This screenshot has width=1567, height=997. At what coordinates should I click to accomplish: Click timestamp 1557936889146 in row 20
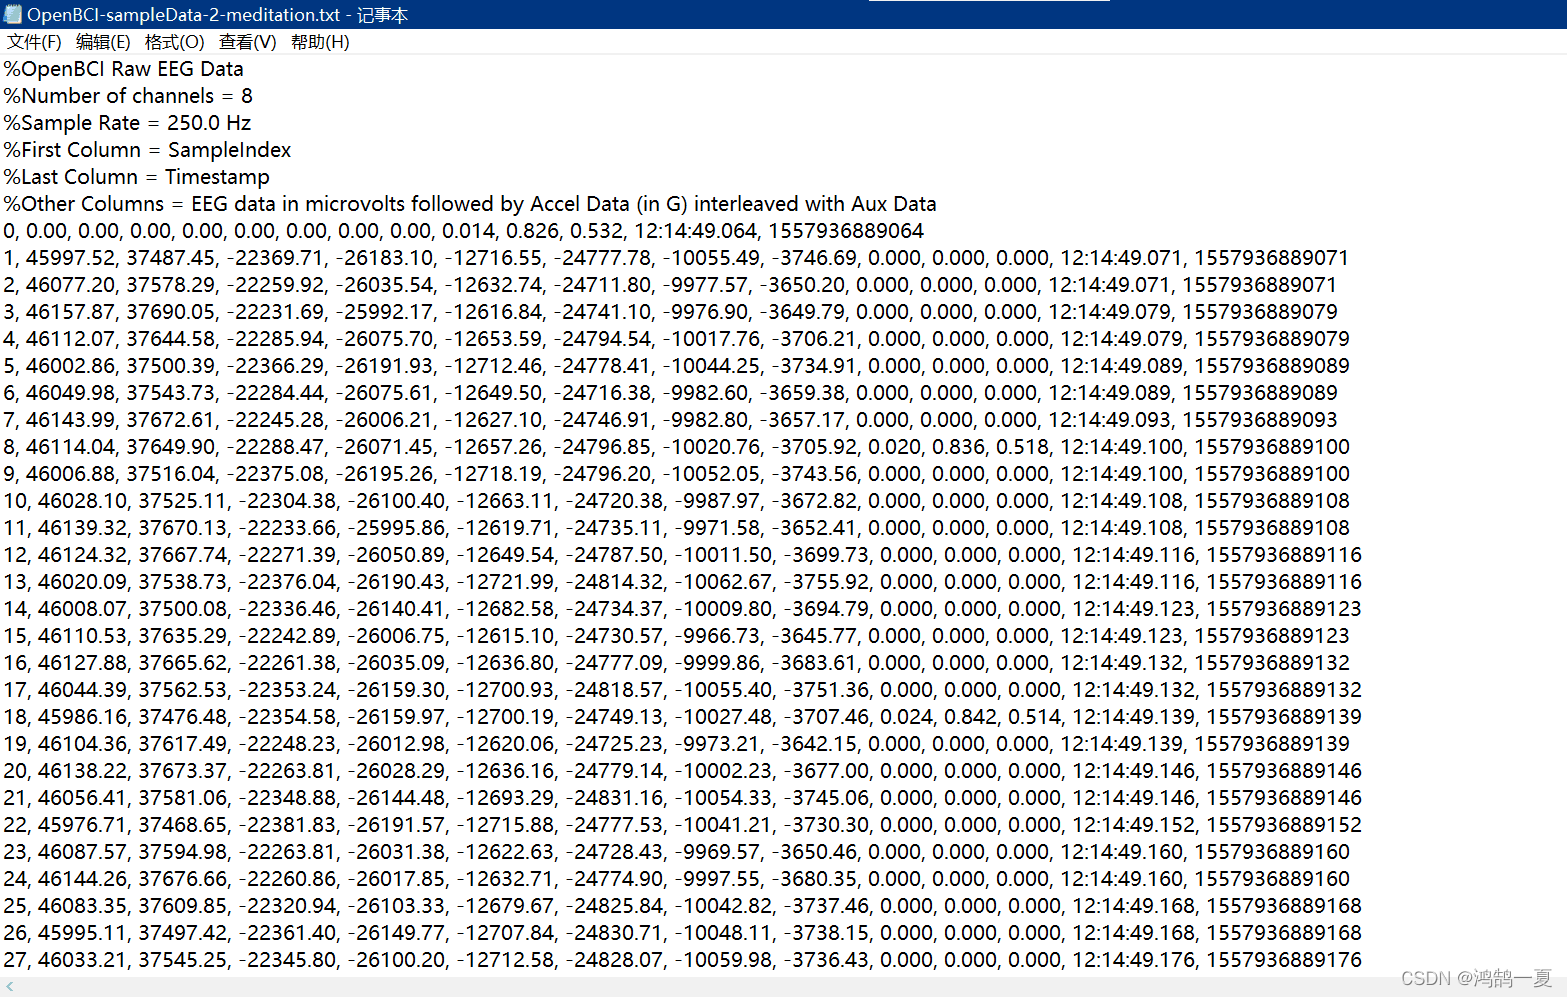(1284, 771)
